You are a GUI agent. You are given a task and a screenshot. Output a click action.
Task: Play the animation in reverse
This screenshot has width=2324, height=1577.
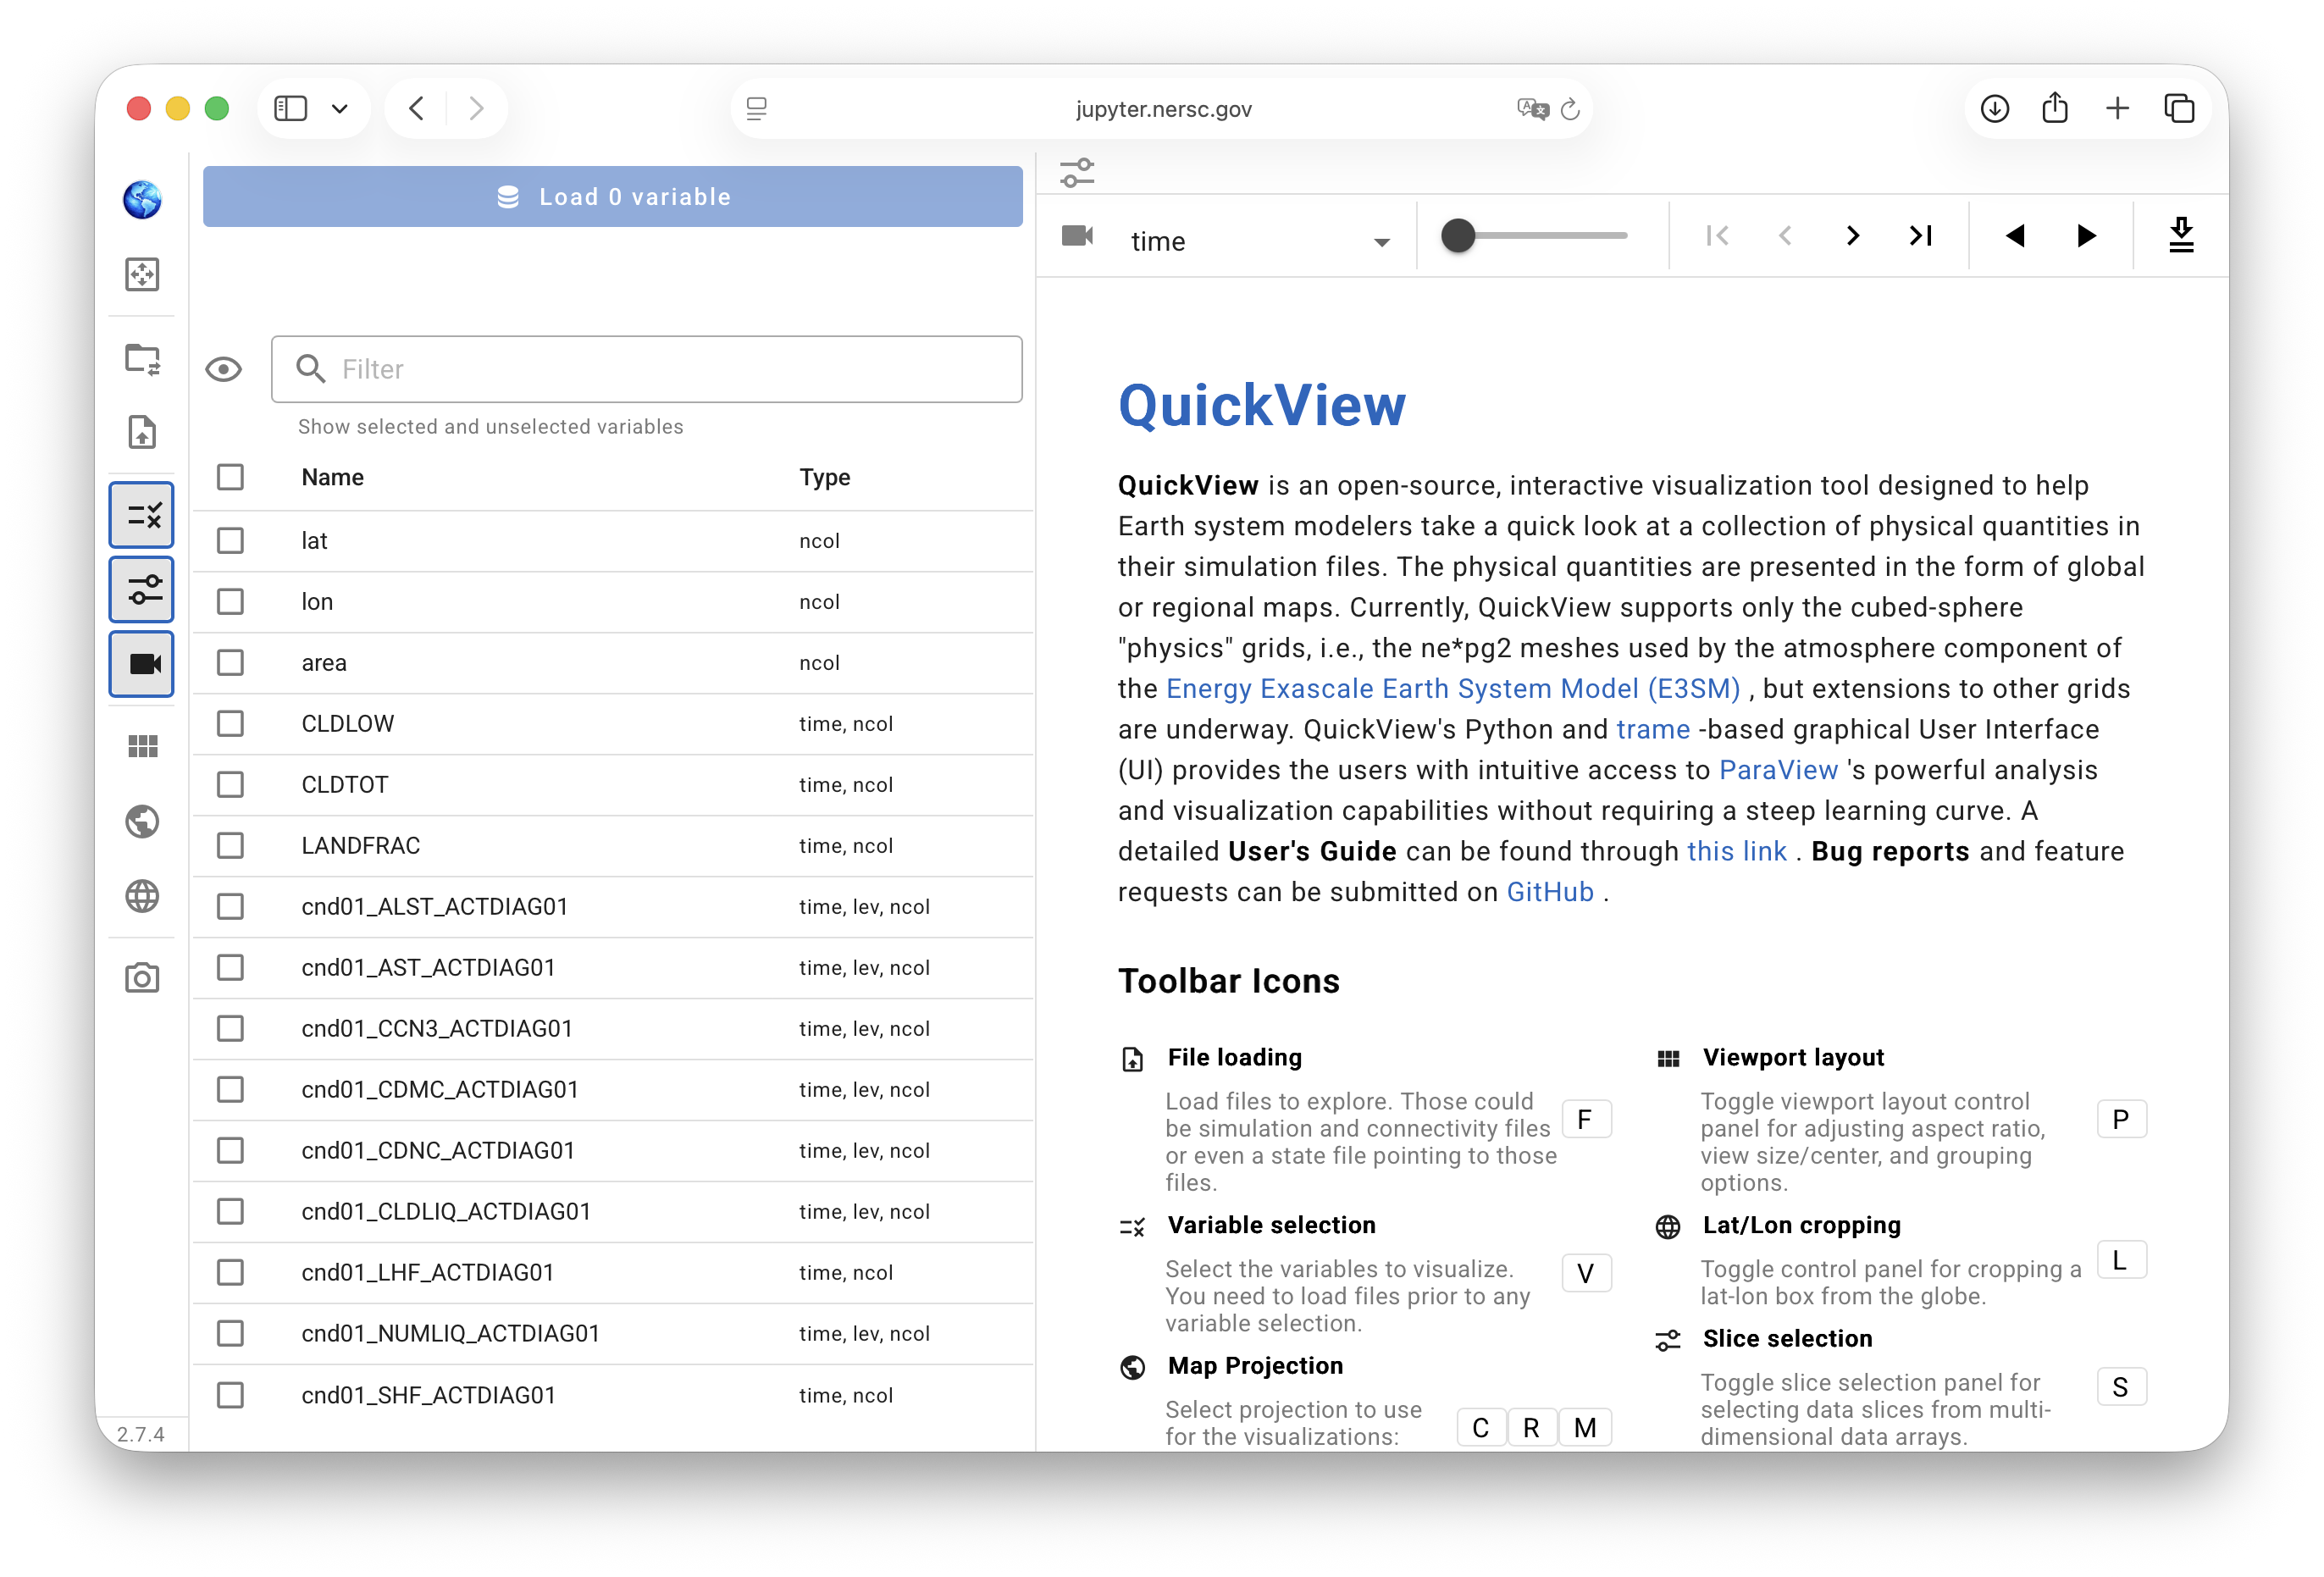point(2015,236)
